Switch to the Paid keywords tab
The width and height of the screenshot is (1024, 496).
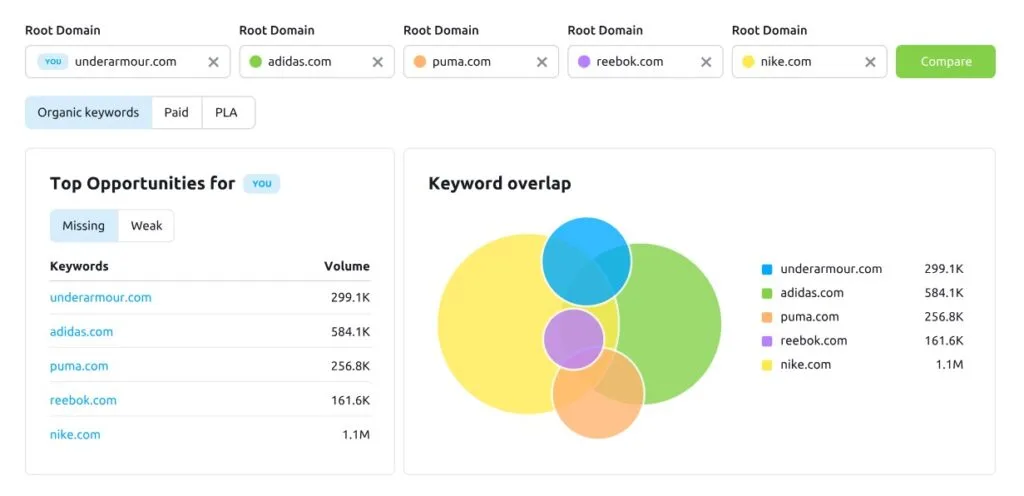click(176, 112)
